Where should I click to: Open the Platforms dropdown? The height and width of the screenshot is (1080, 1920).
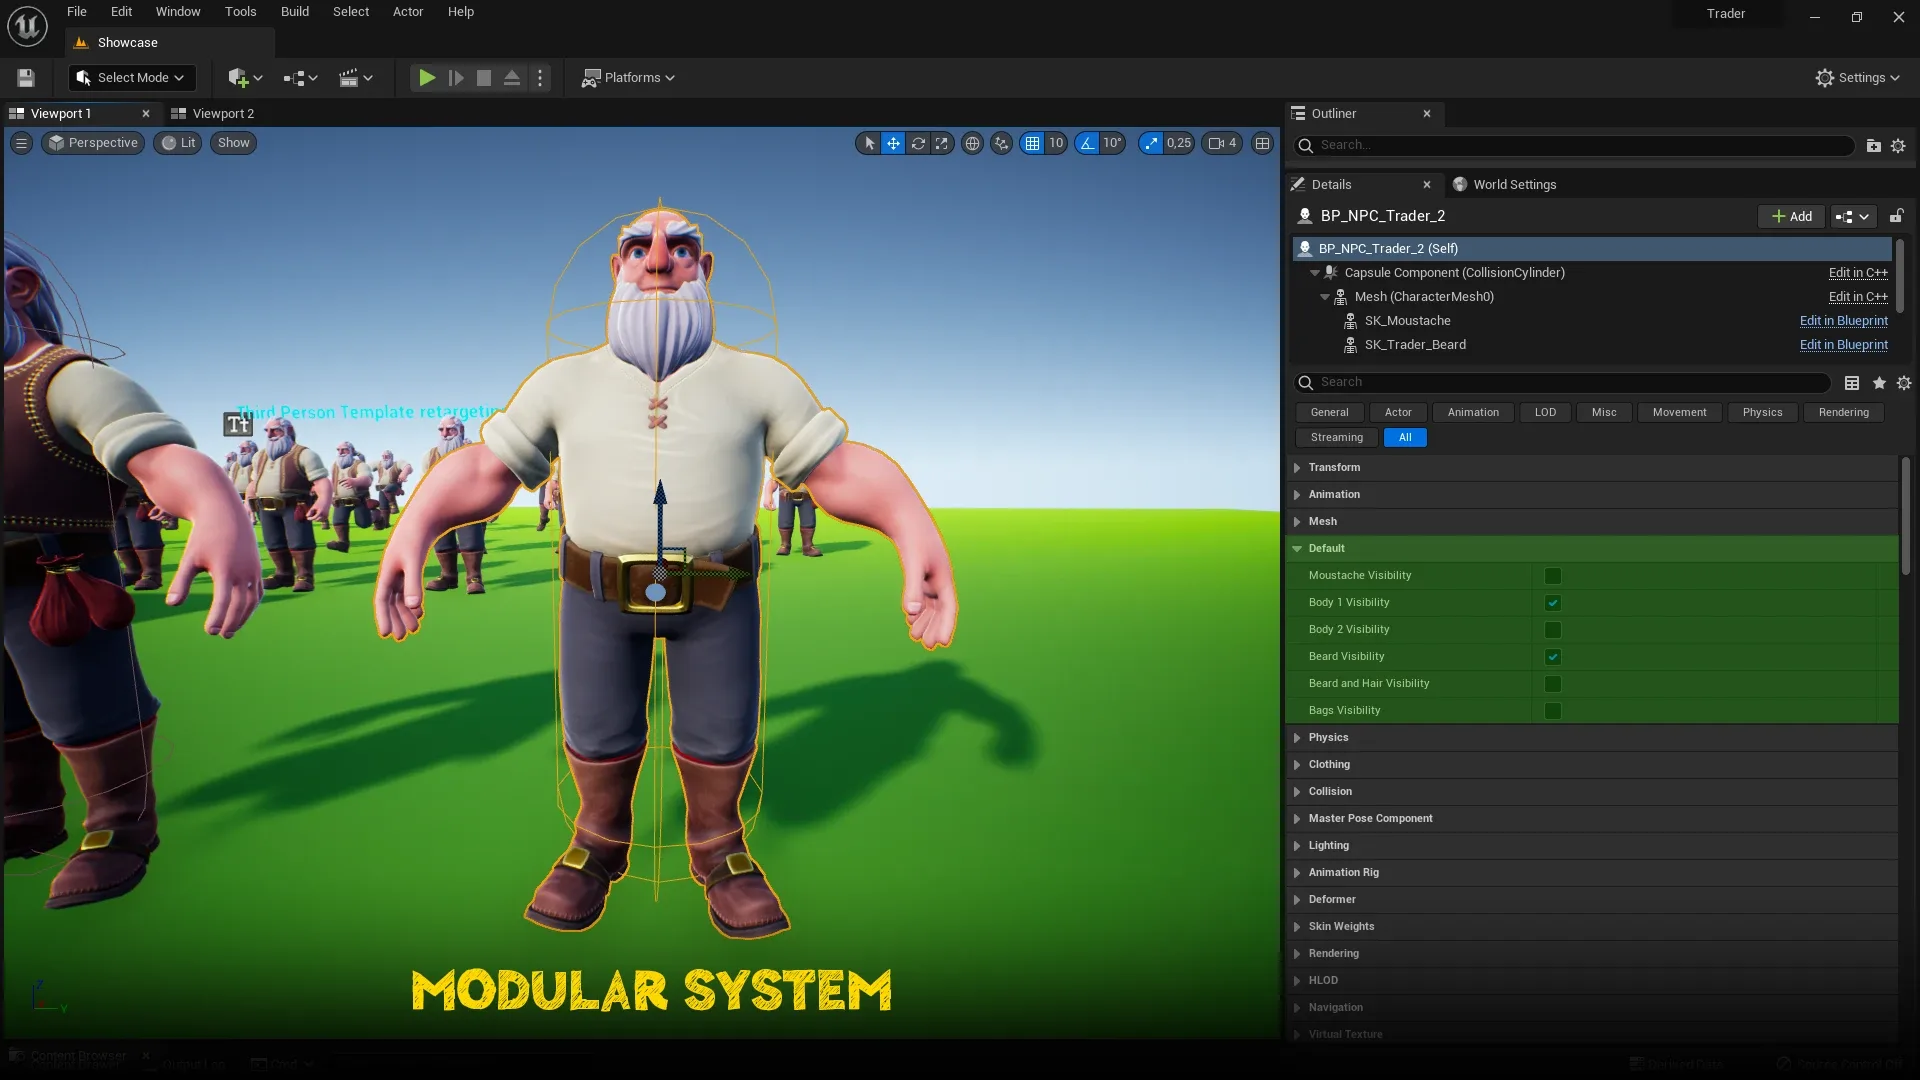tap(629, 78)
